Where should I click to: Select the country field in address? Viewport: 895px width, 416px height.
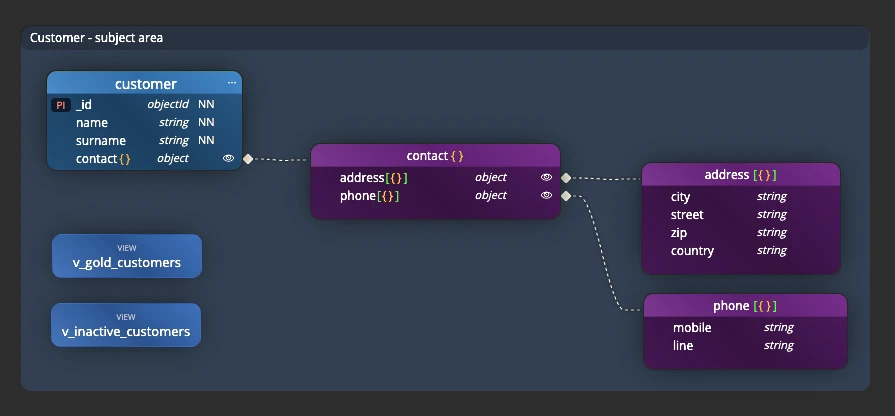740,251
